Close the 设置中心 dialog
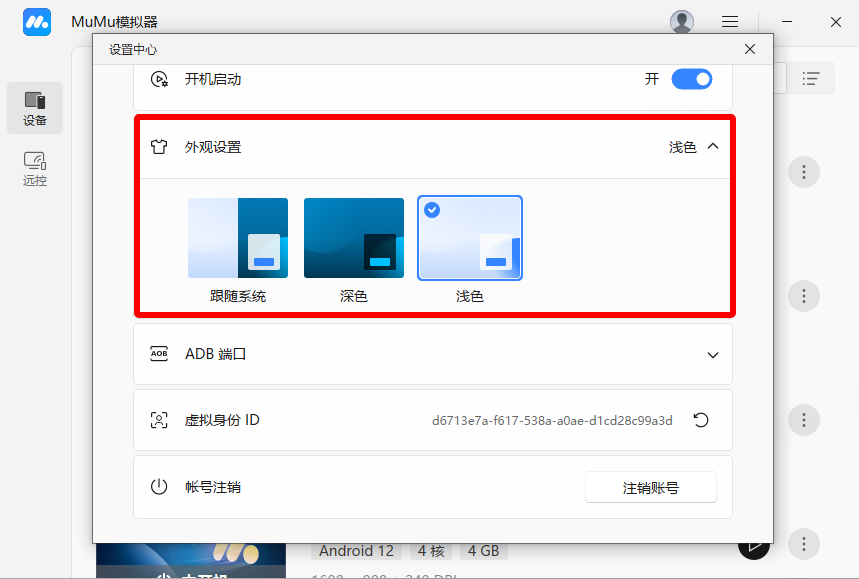 (x=750, y=49)
